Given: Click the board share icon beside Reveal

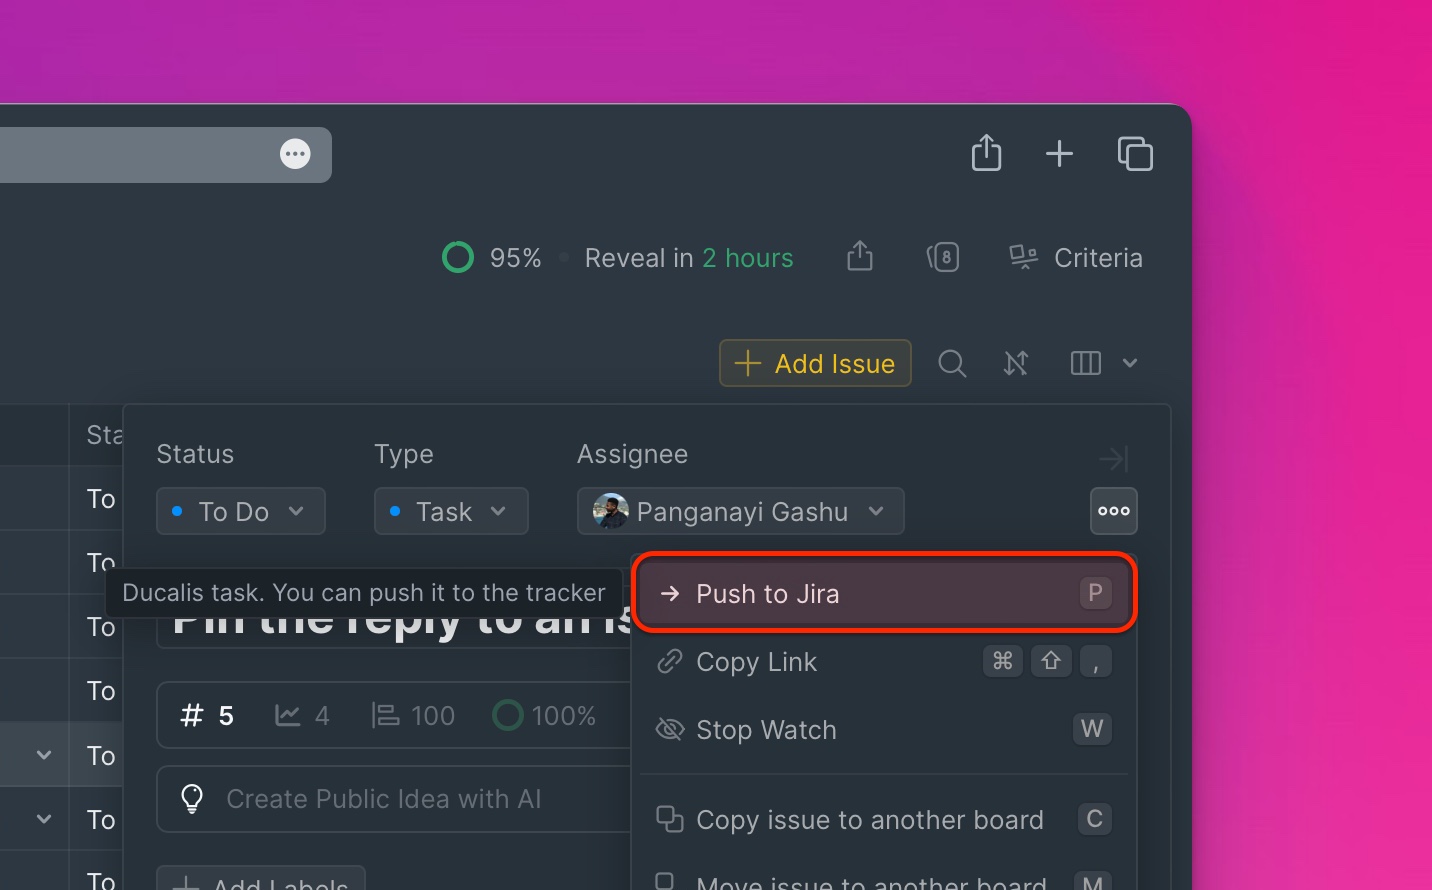Looking at the screenshot, I should click(860, 257).
